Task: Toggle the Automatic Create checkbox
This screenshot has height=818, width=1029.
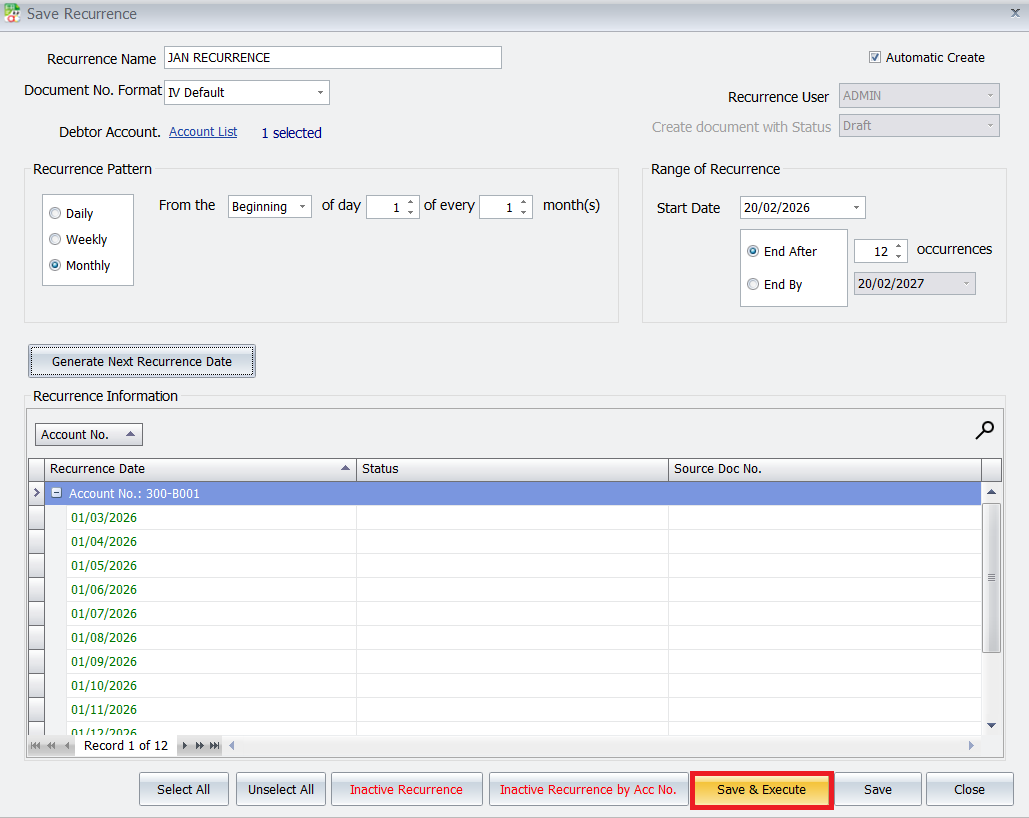Action: [x=875, y=58]
